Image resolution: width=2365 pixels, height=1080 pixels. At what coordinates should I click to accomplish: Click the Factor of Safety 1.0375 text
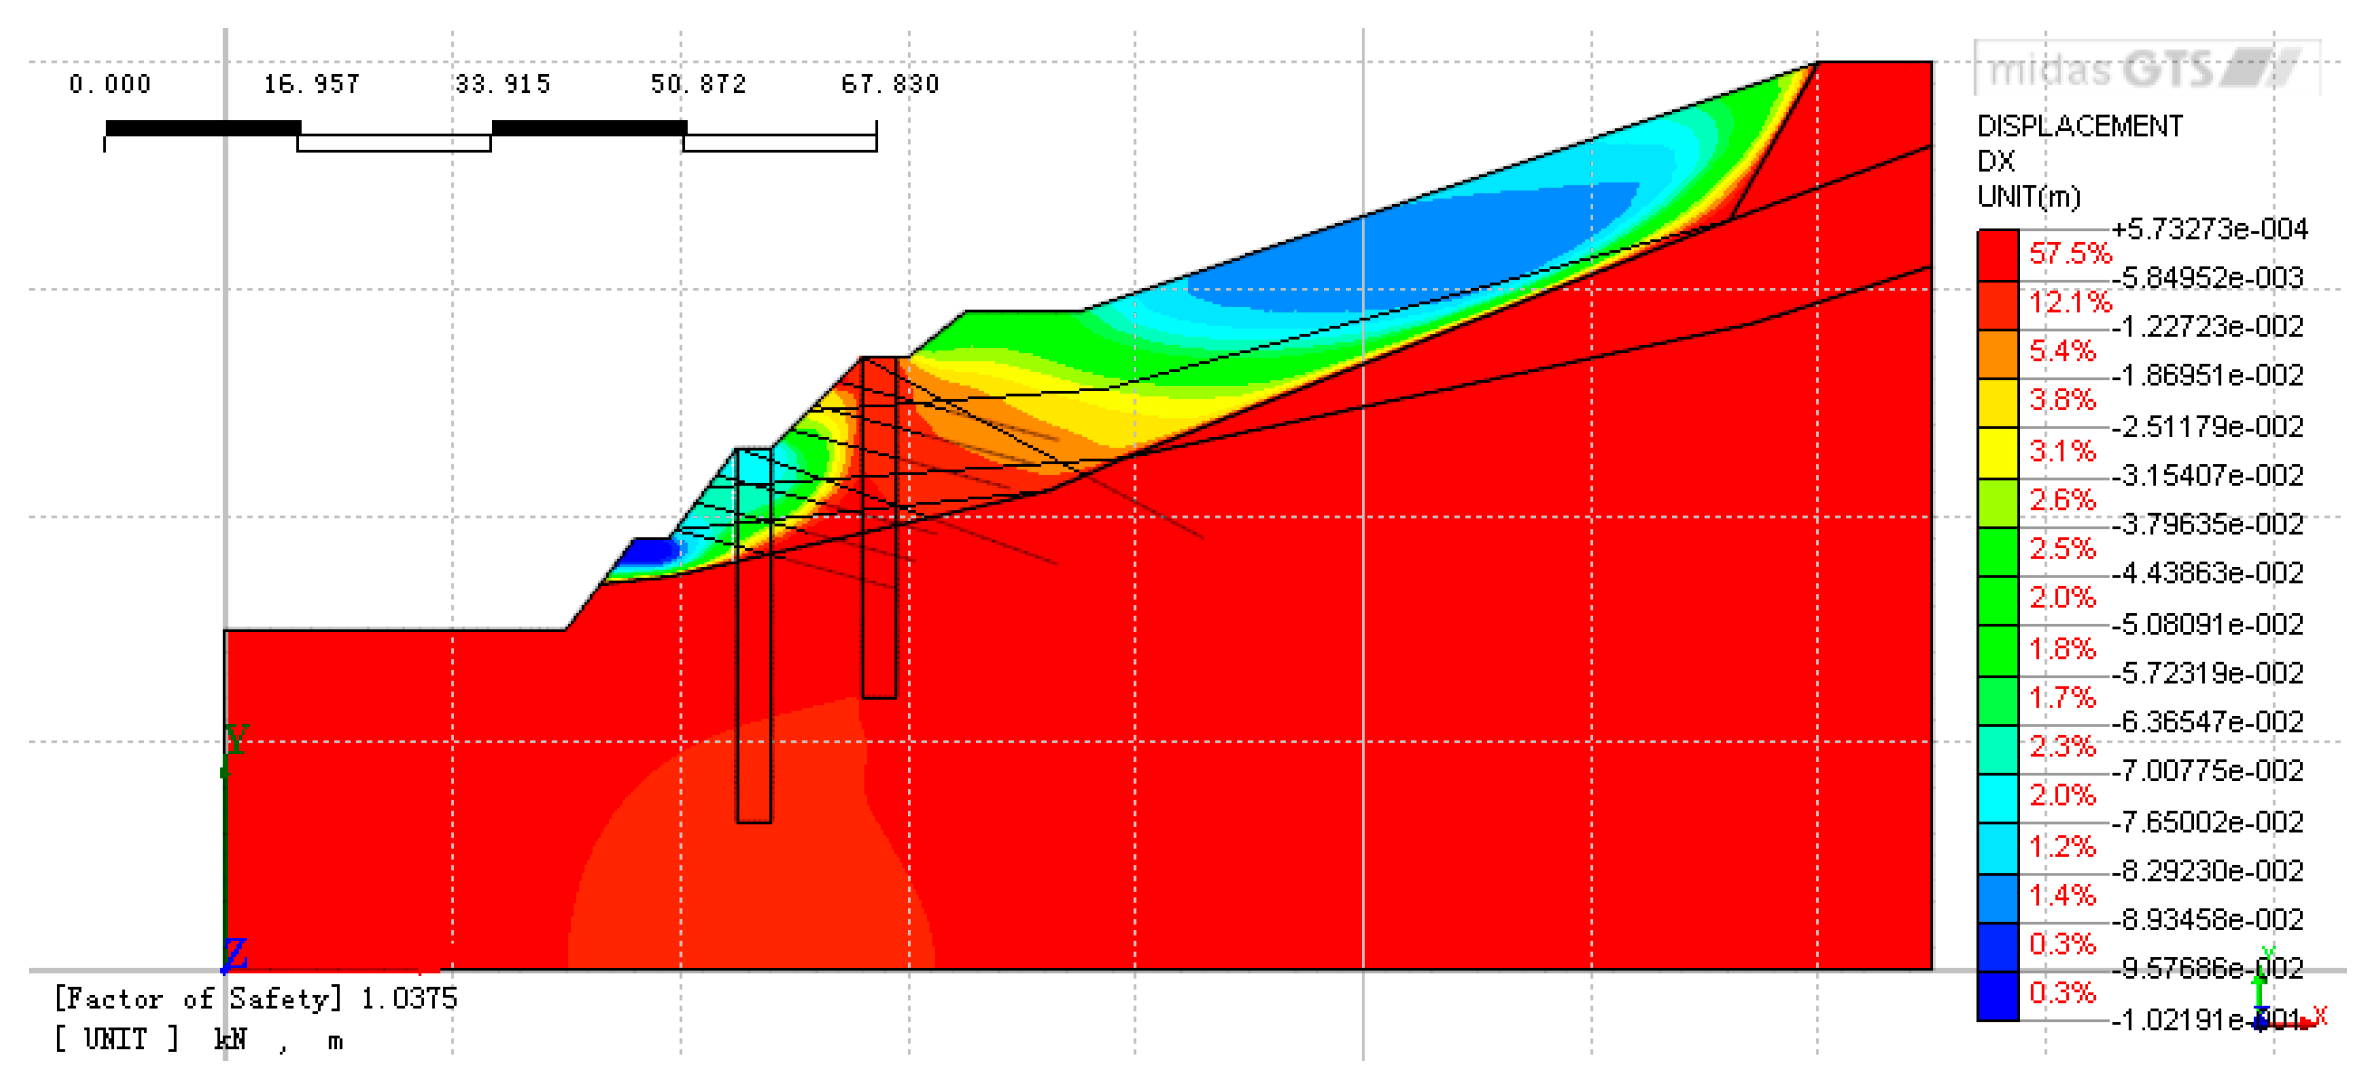click(x=256, y=998)
